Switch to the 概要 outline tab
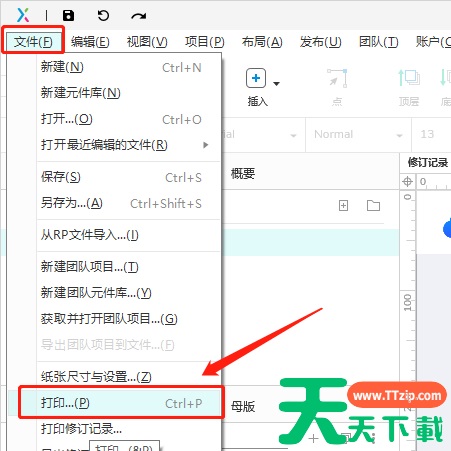Viewport: 451px width, 451px height. tap(243, 173)
